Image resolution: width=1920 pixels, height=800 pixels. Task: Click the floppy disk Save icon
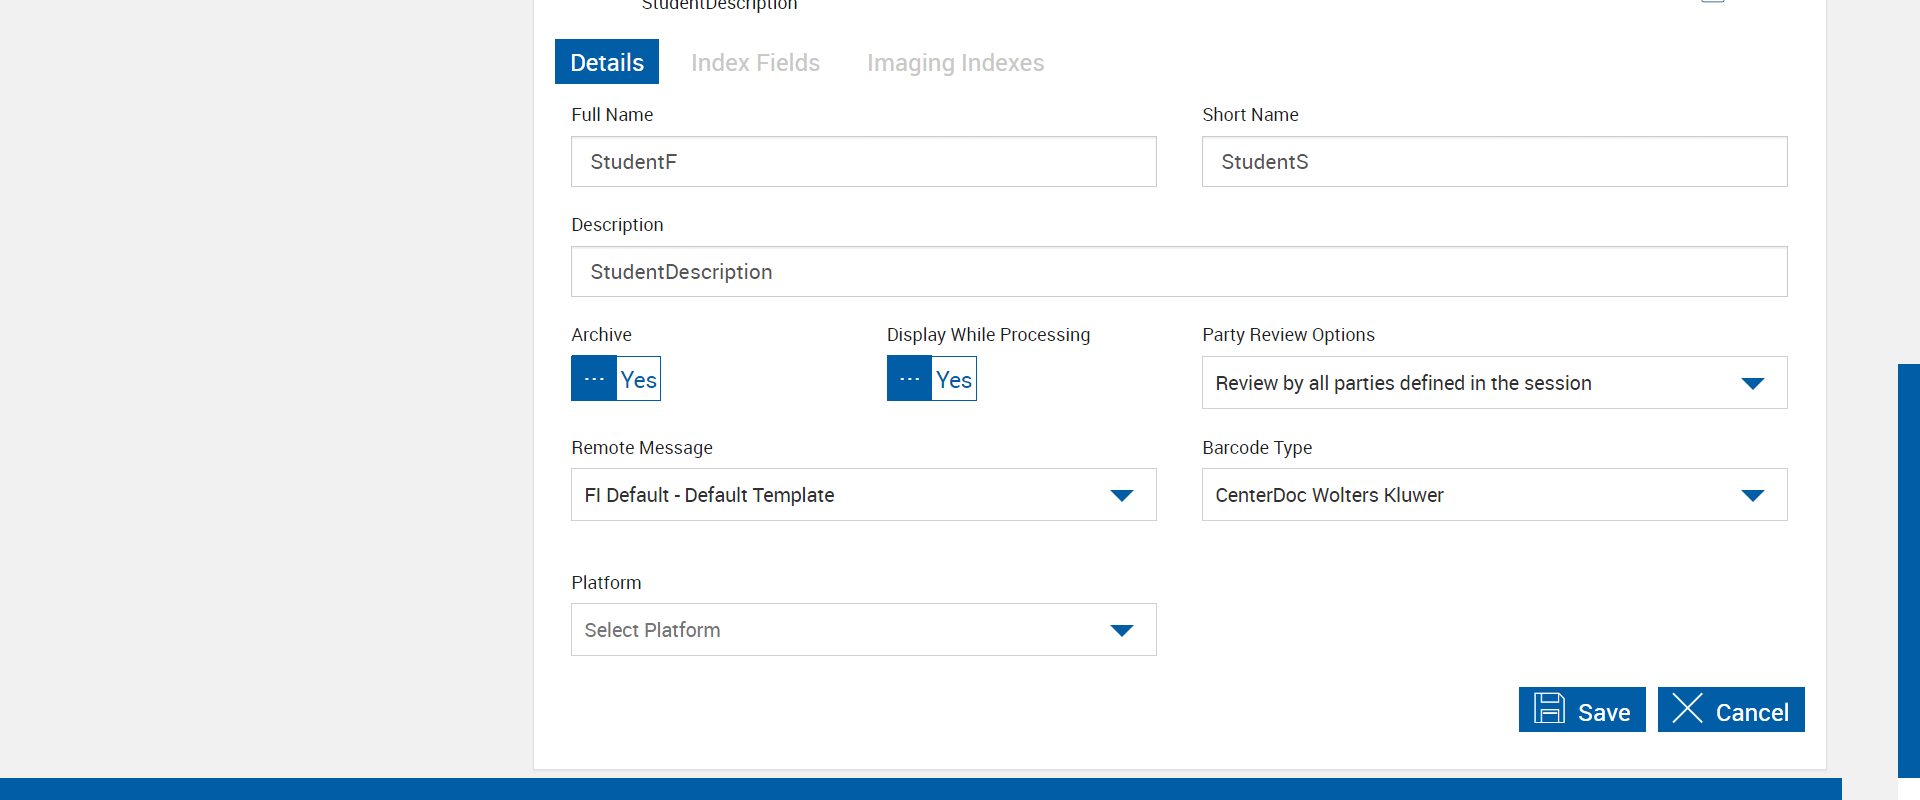[x=1549, y=709]
